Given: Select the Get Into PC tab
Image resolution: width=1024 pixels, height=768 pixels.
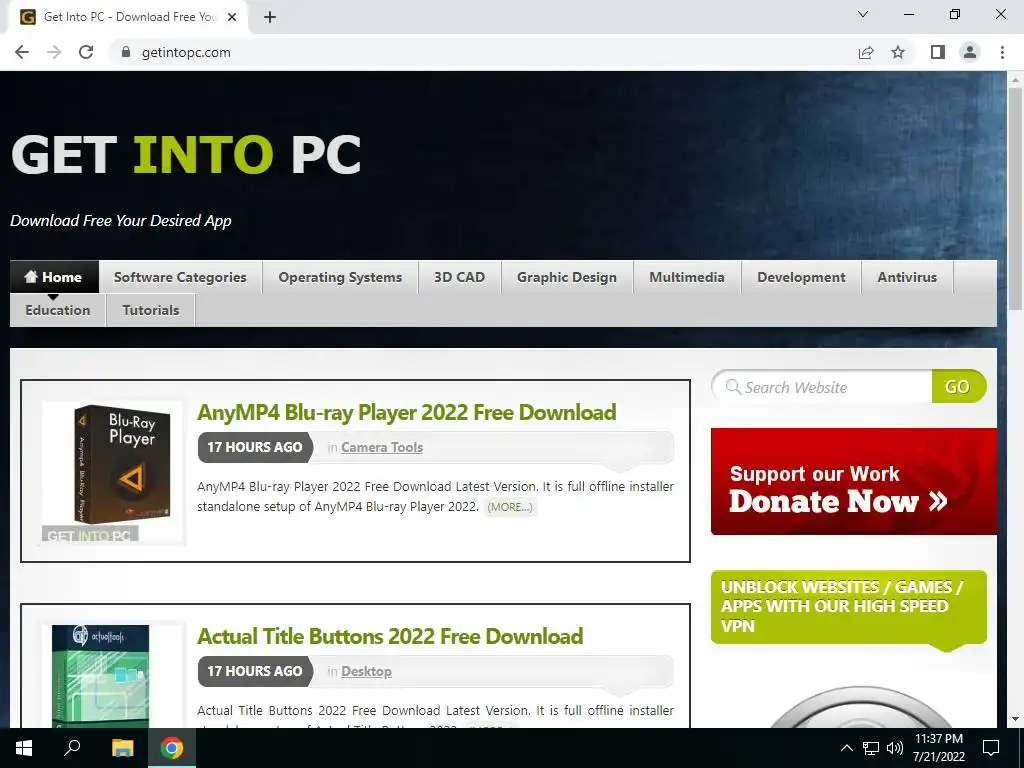Looking at the screenshot, I should pos(128,17).
